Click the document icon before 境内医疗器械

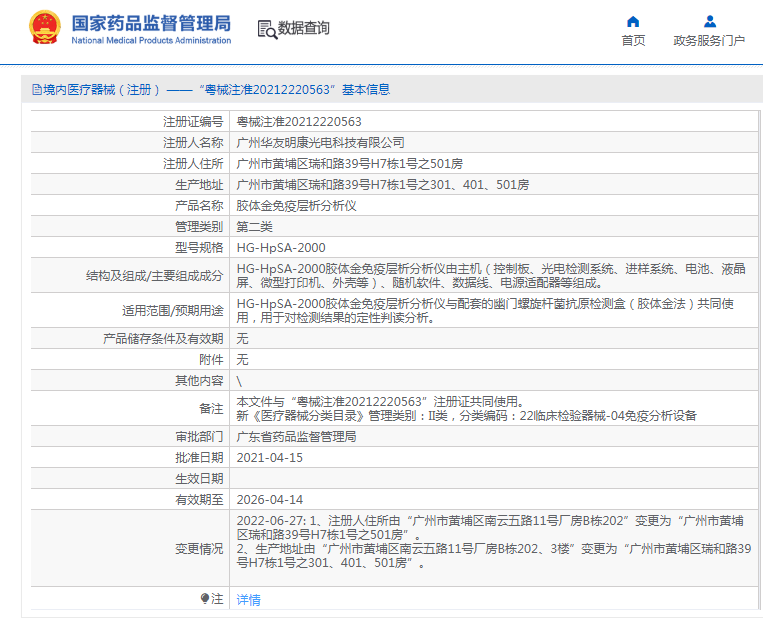click(x=36, y=90)
